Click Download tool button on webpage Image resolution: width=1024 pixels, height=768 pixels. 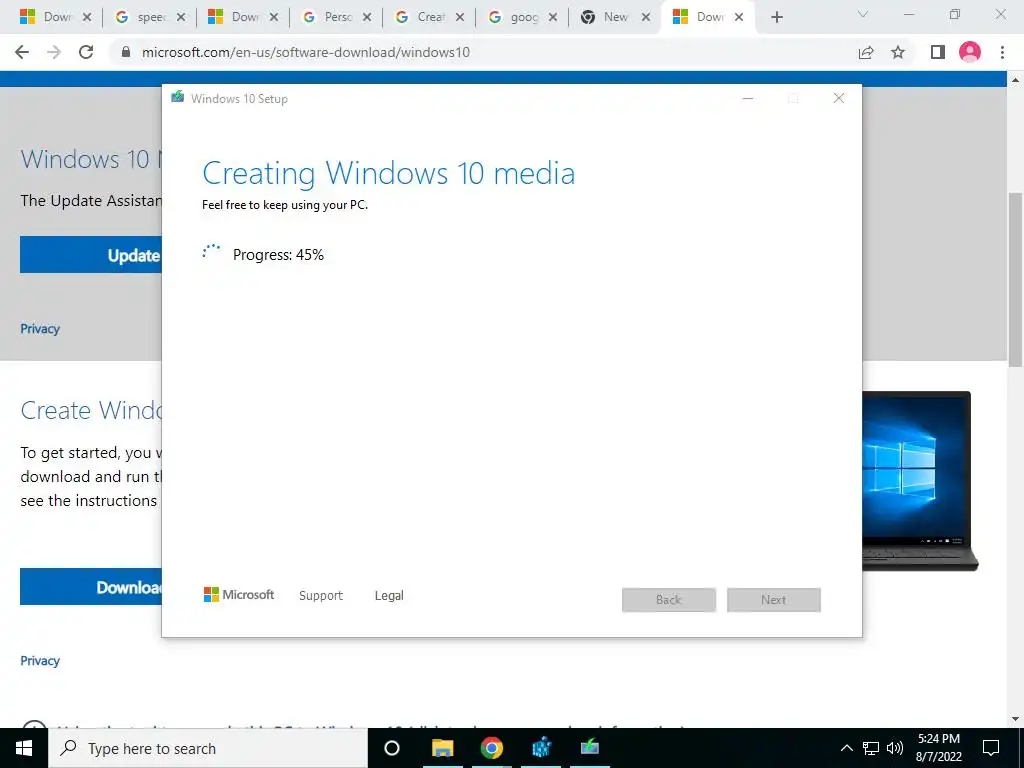pyautogui.click(x=91, y=586)
